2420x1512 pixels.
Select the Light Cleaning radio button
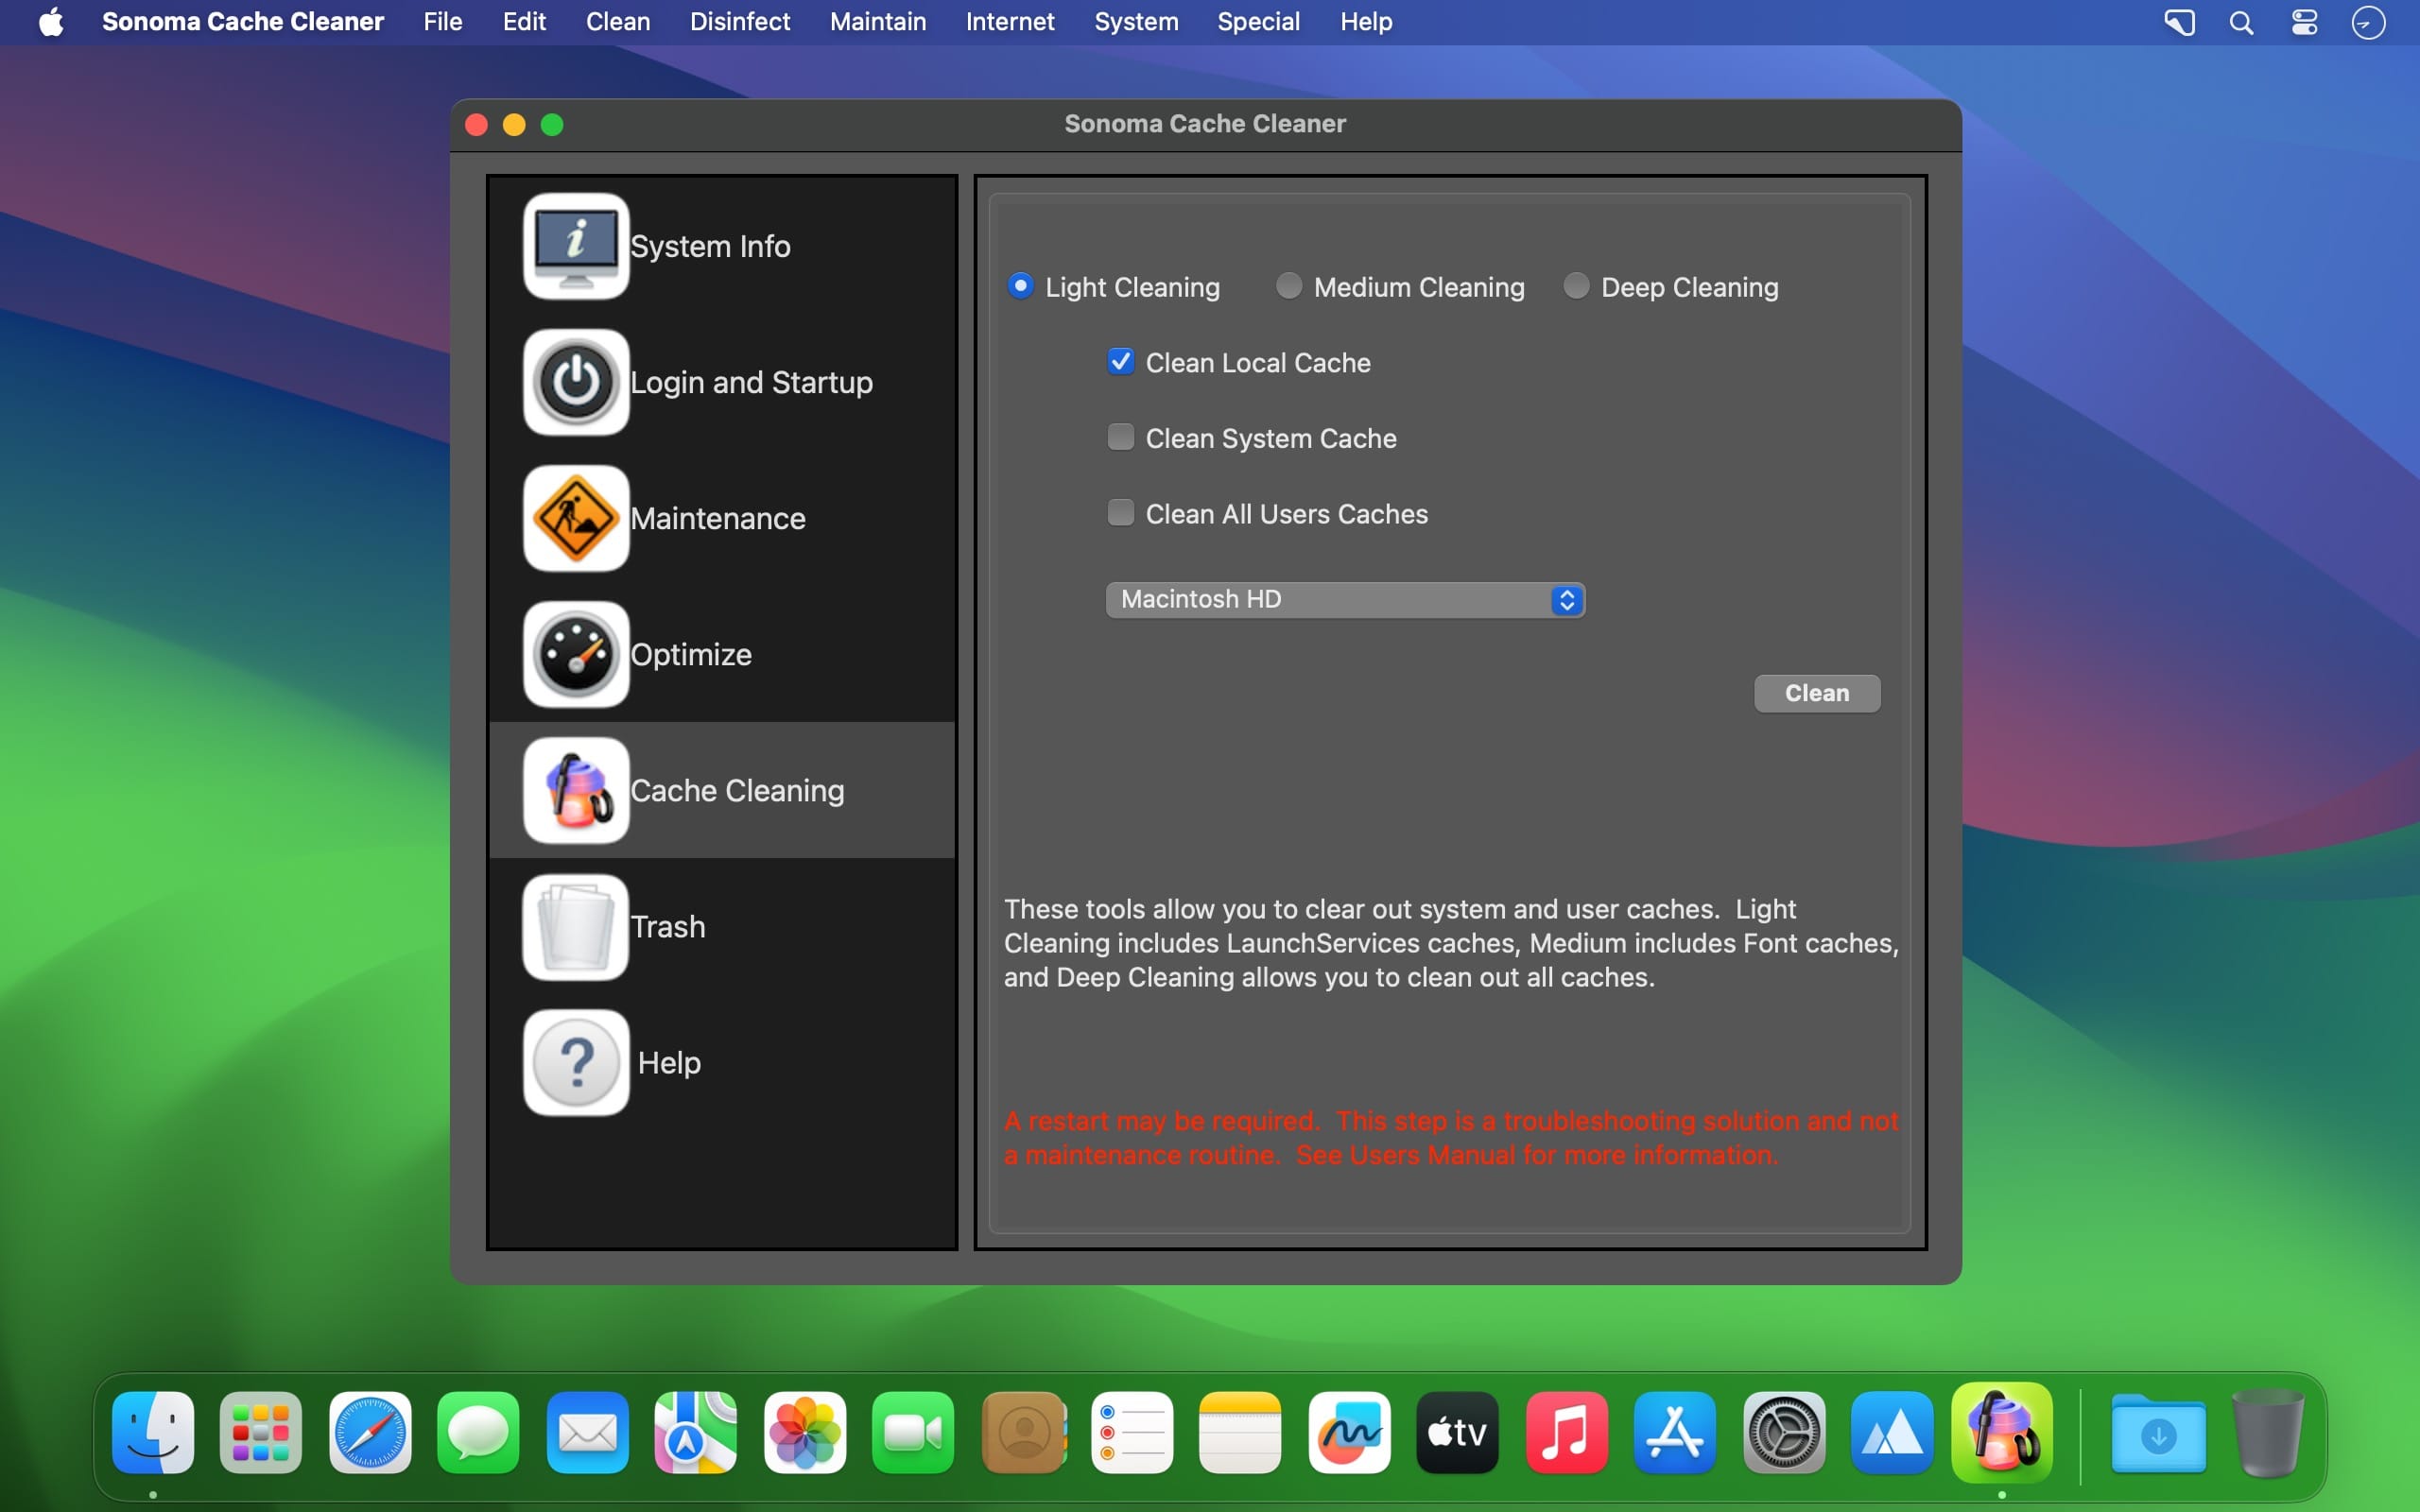click(1020, 286)
